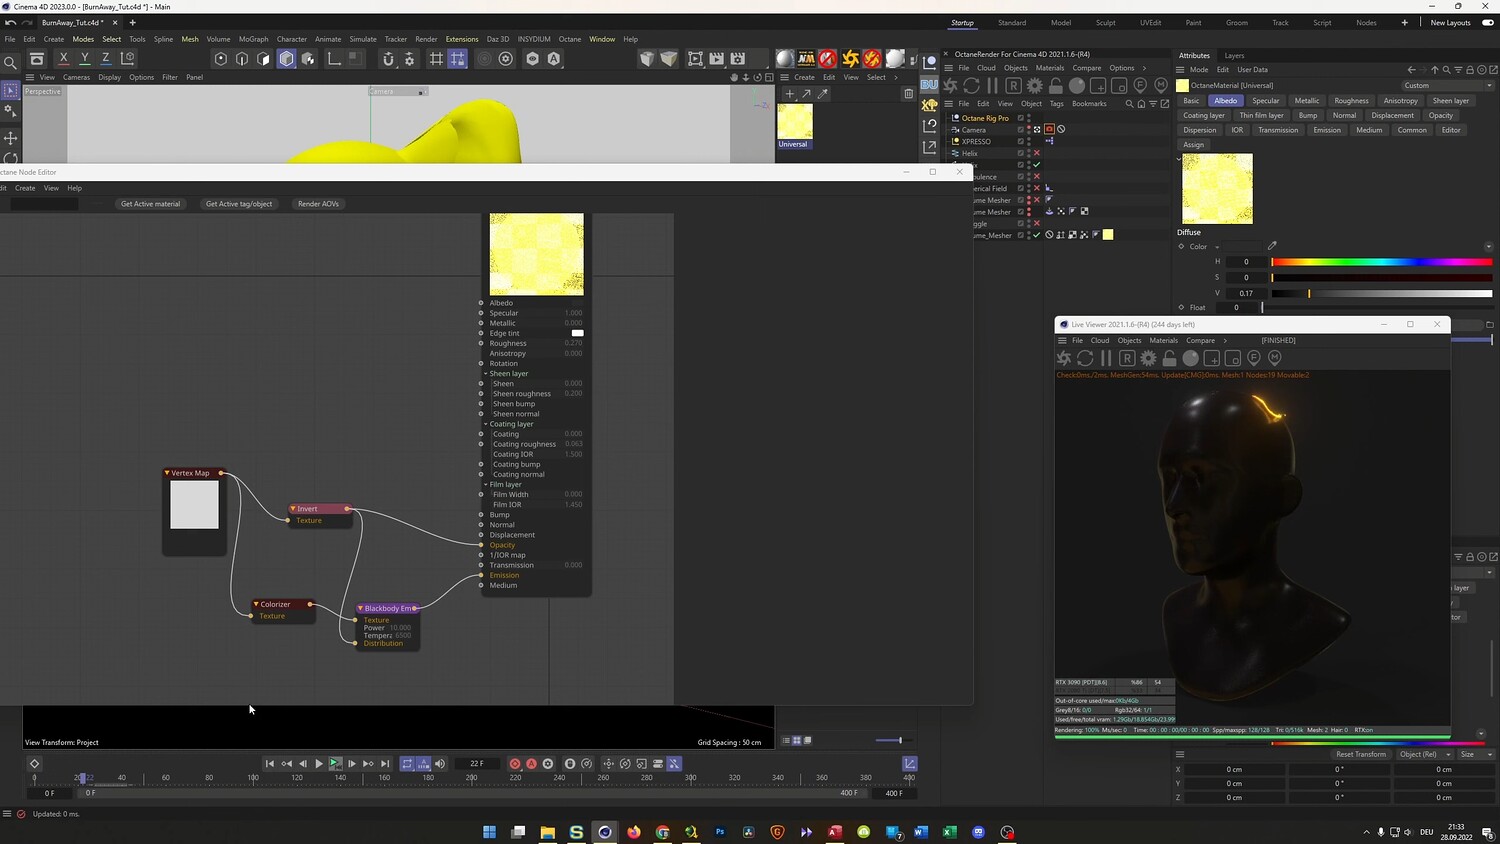
Task: Click render region R icon in Live Viewer
Action: (x=1127, y=358)
